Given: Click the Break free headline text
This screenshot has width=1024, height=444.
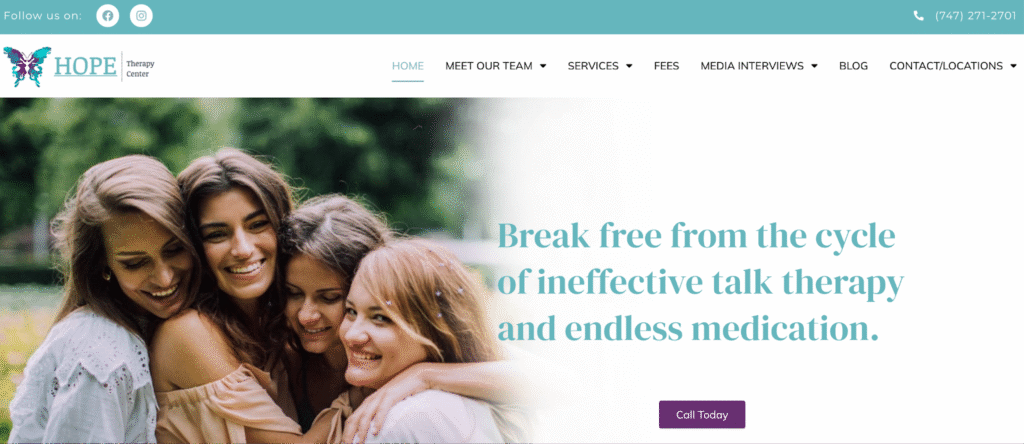Looking at the screenshot, I should point(701,282).
